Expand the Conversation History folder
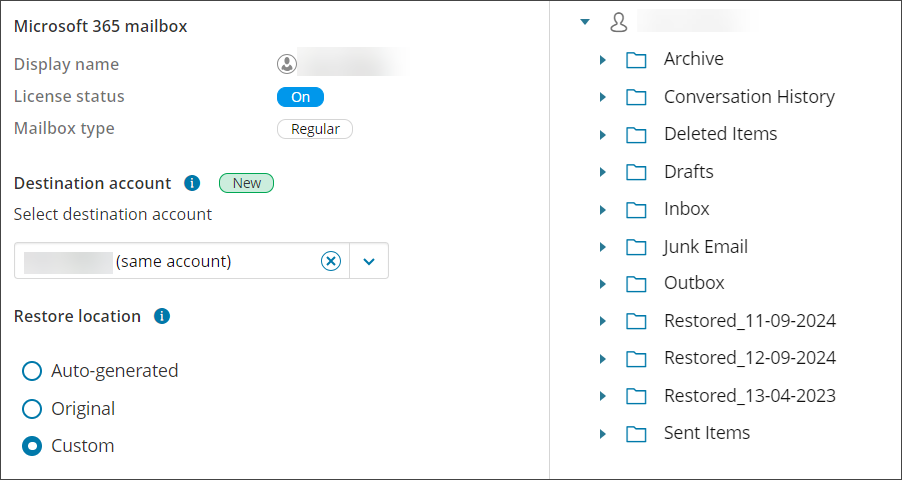Image resolution: width=902 pixels, height=480 pixels. pyautogui.click(x=603, y=97)
